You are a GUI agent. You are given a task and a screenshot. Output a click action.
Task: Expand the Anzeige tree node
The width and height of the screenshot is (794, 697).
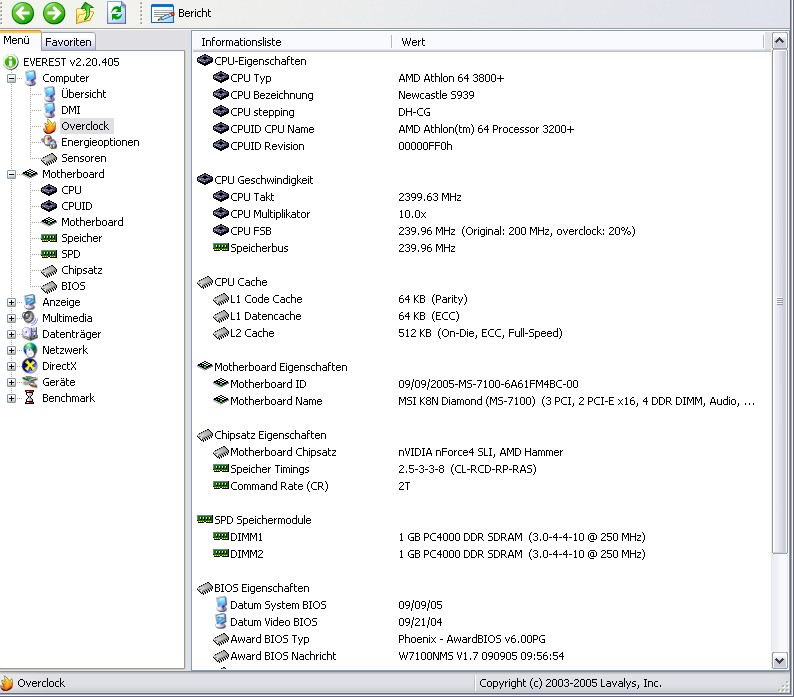point(11,302)
